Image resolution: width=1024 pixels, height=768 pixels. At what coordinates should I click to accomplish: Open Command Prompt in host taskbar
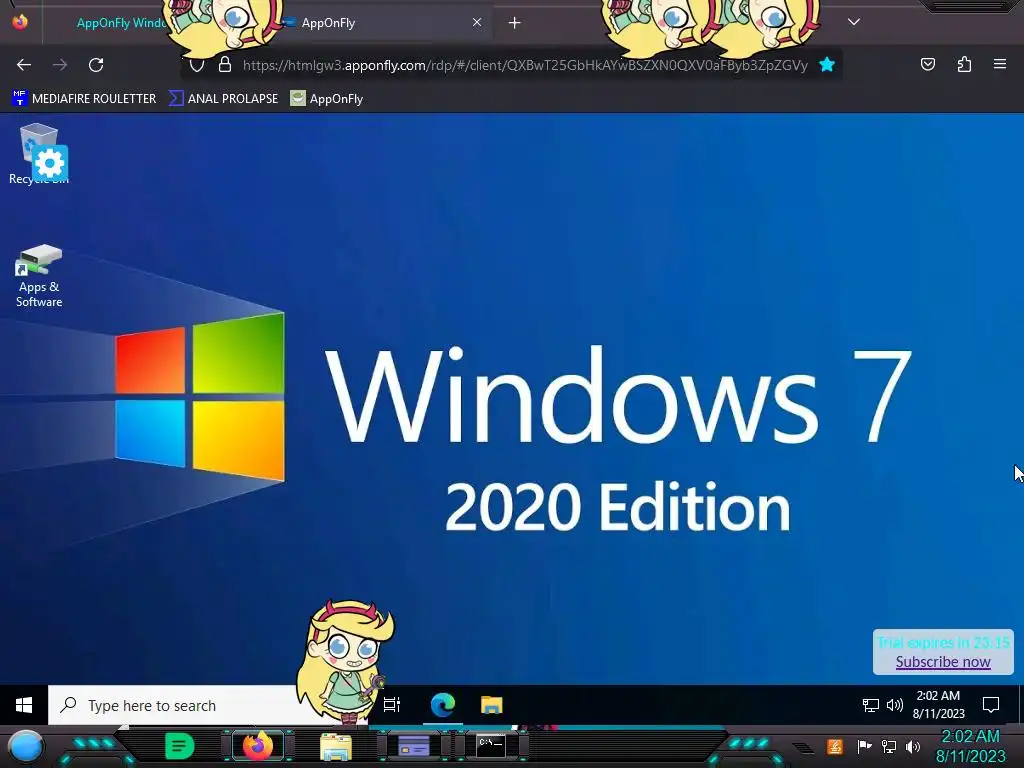pos(490,746)
